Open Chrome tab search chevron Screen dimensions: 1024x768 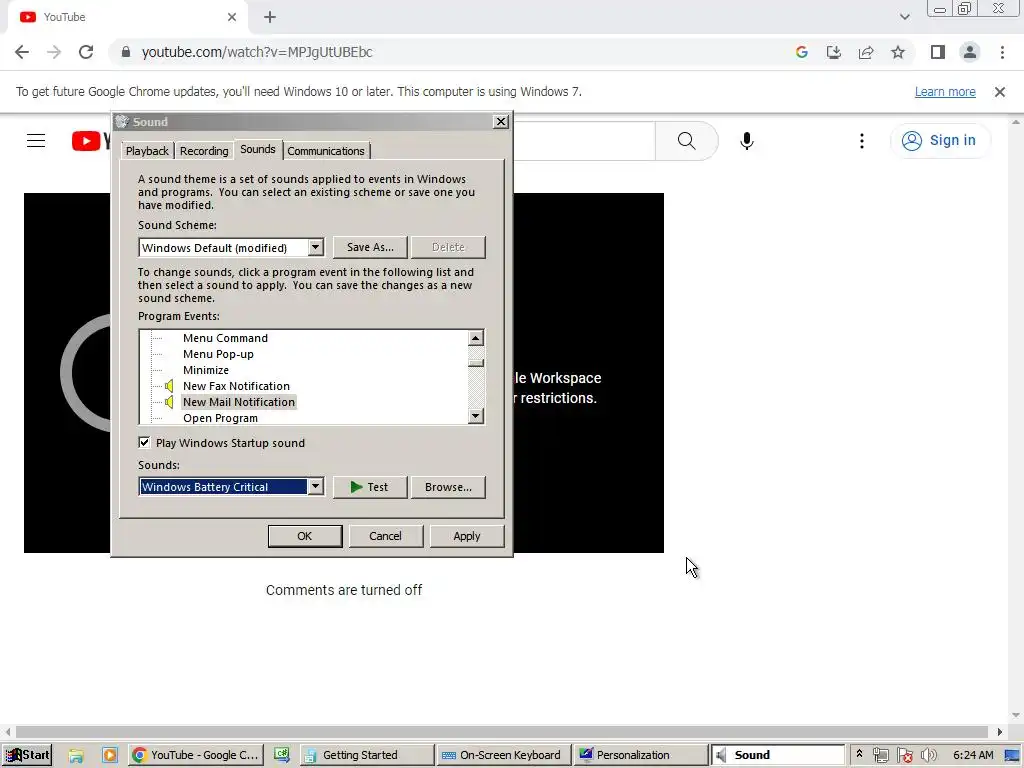(x=904, y=18)
